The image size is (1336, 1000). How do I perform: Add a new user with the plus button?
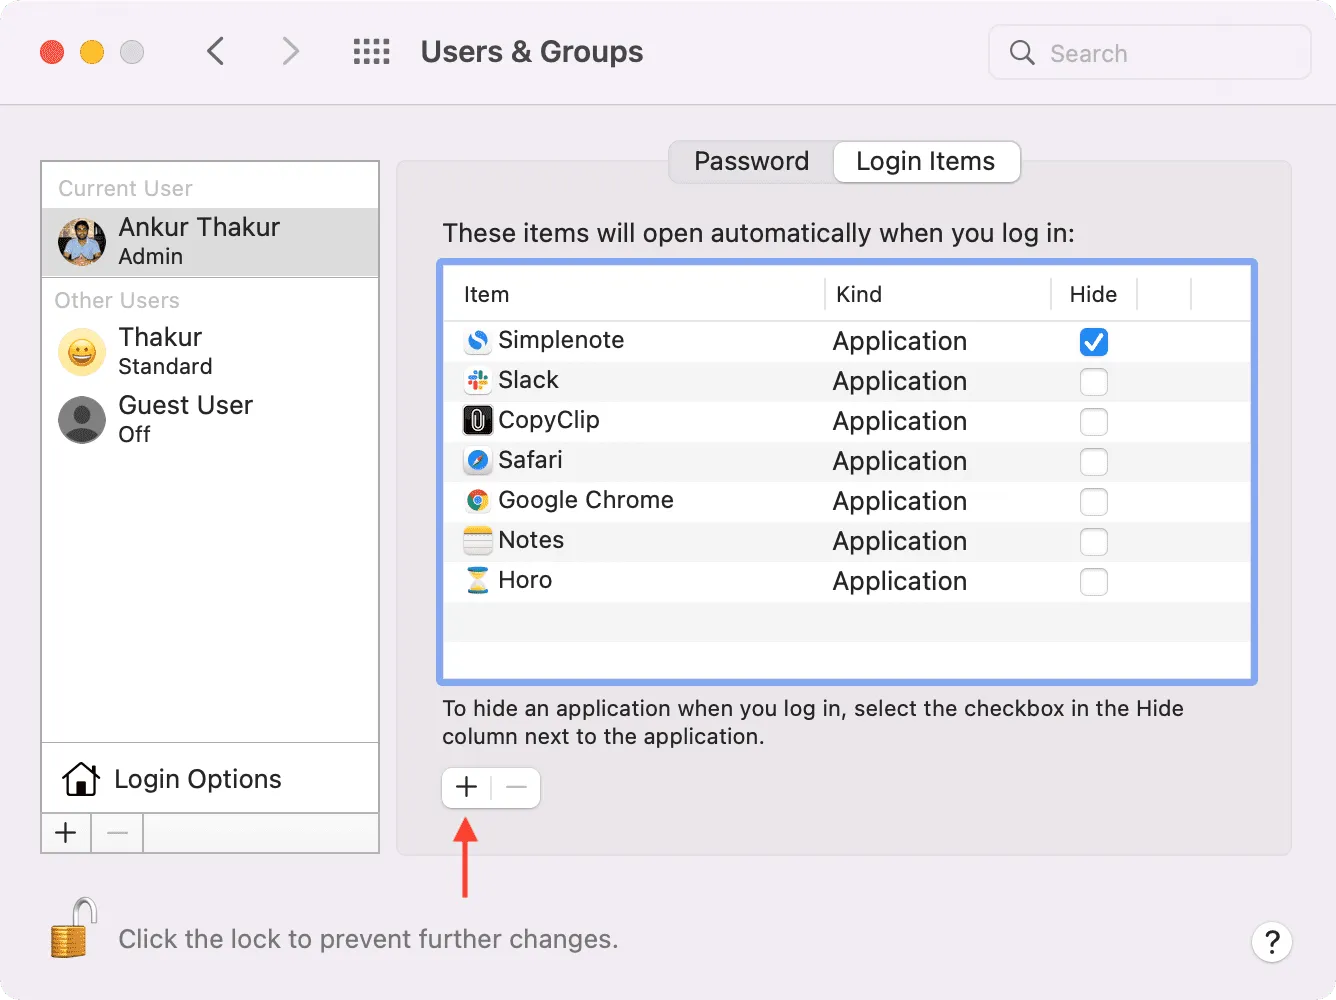tap(66, 833)
